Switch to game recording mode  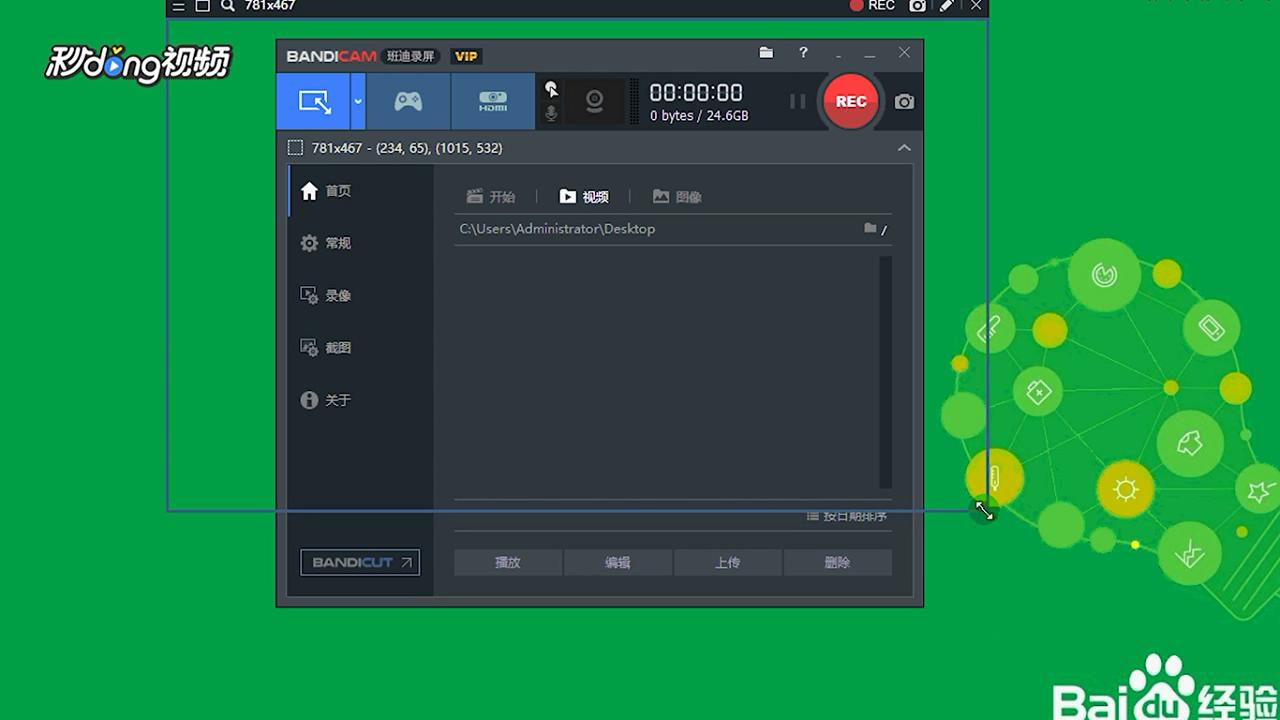pos(408,101)
